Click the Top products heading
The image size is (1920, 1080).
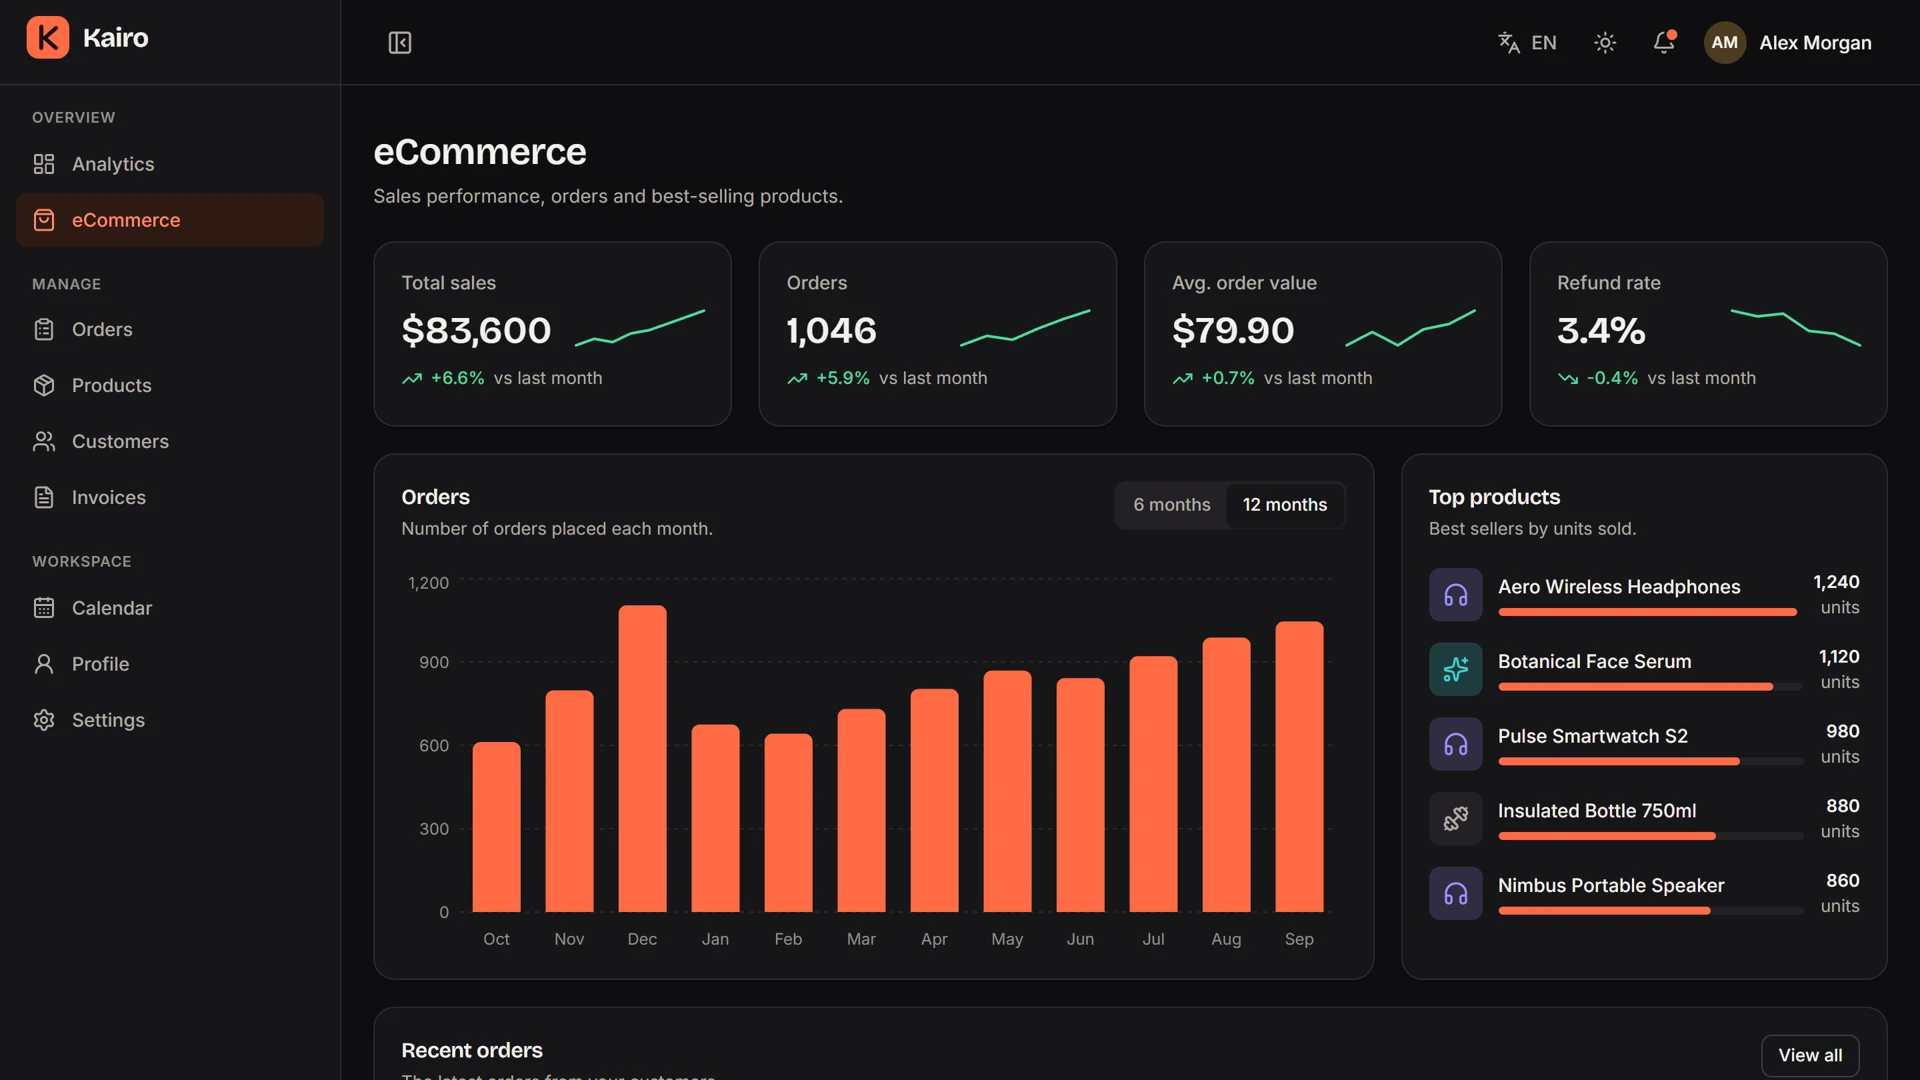pos(1494,497)
